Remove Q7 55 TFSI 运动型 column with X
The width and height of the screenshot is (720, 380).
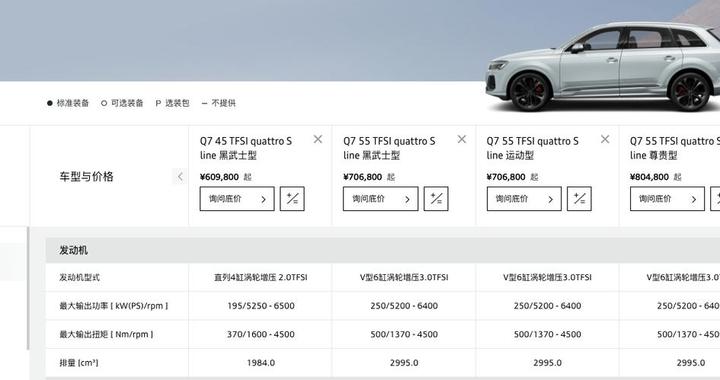[x=605, y=139]
